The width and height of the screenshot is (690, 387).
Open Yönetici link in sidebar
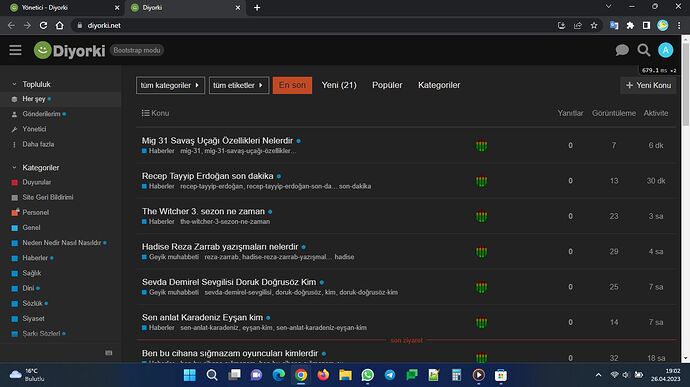[x=34, y=129]
